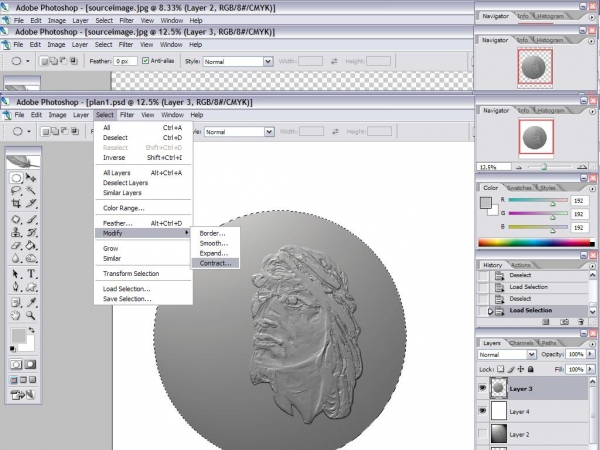Switch to Quick Mask mode
Viewport: 600px width, 450px height.
[x=31, y=364]
